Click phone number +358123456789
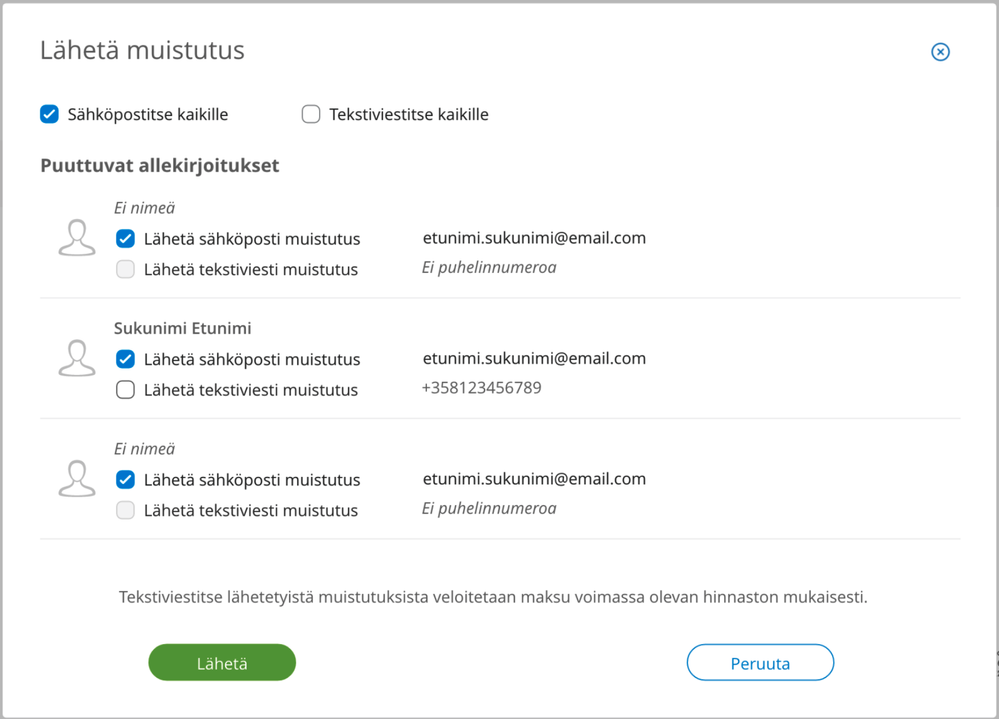The height and width of the screenshot is (719, 999). pyautogui.click(x=481, y=388)
